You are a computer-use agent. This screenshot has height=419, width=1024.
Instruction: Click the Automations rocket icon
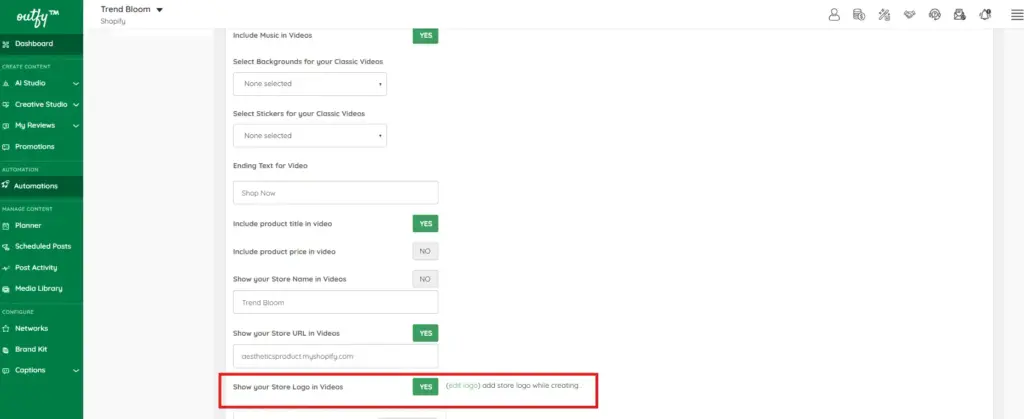pos(6,185)
